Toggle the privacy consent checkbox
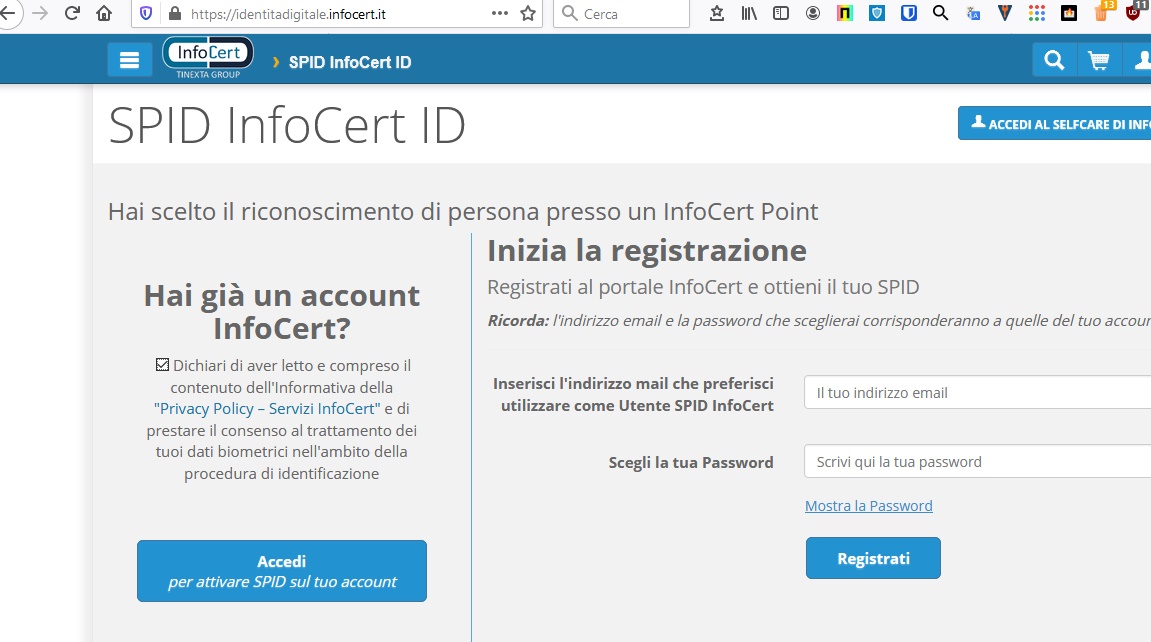The image size is (1151, 642). pos(162,365)
